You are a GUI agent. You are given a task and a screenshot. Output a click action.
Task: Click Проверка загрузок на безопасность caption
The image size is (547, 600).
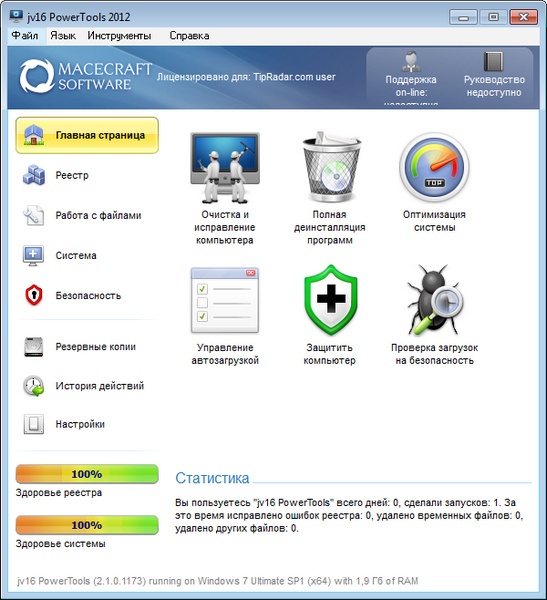pos(434,354)
